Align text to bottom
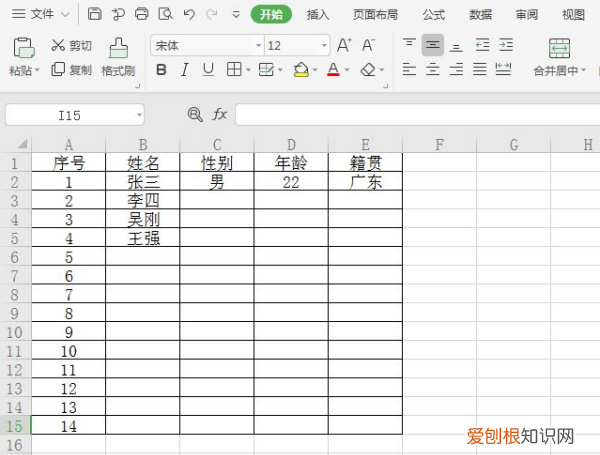 point(456,48)
